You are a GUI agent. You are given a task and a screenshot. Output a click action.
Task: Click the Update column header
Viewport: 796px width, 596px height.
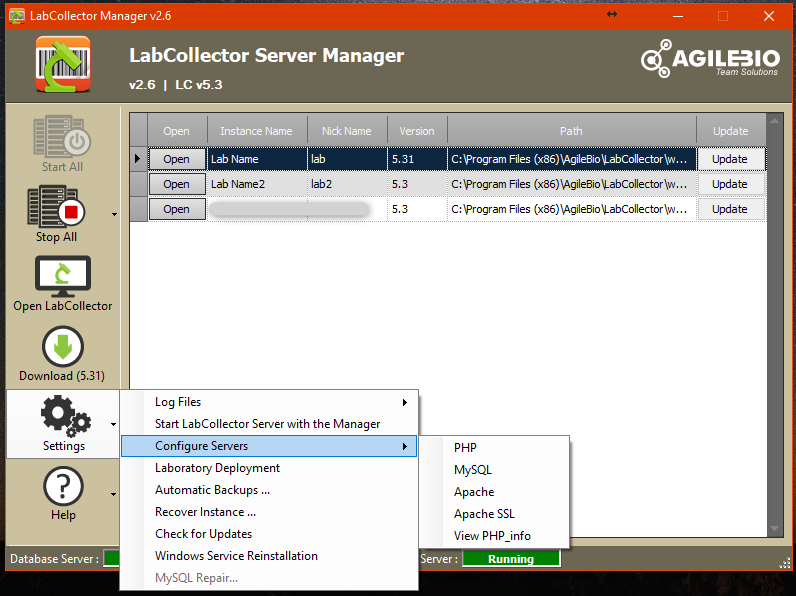pos(731,130)
